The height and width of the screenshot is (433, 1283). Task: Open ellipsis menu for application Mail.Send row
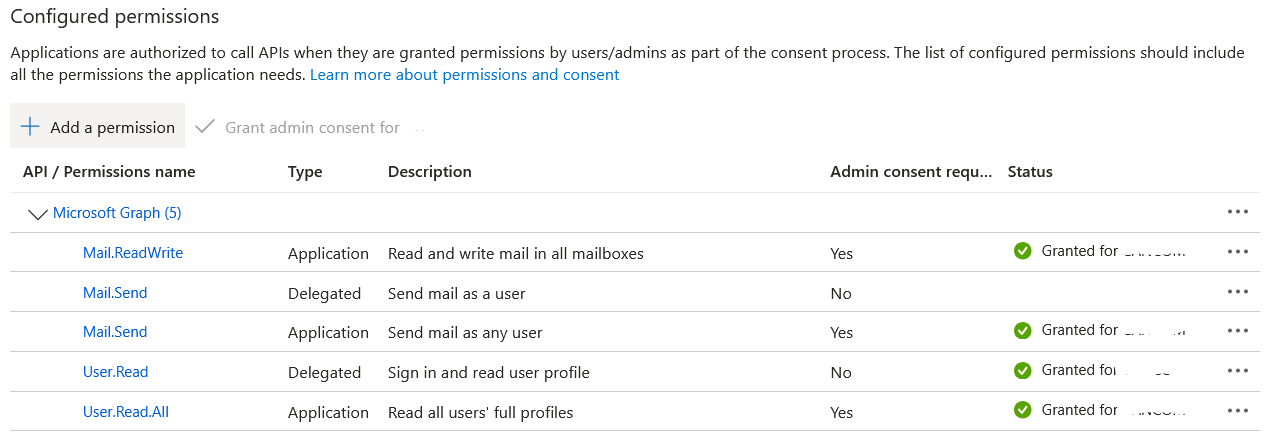[1237, 331]
